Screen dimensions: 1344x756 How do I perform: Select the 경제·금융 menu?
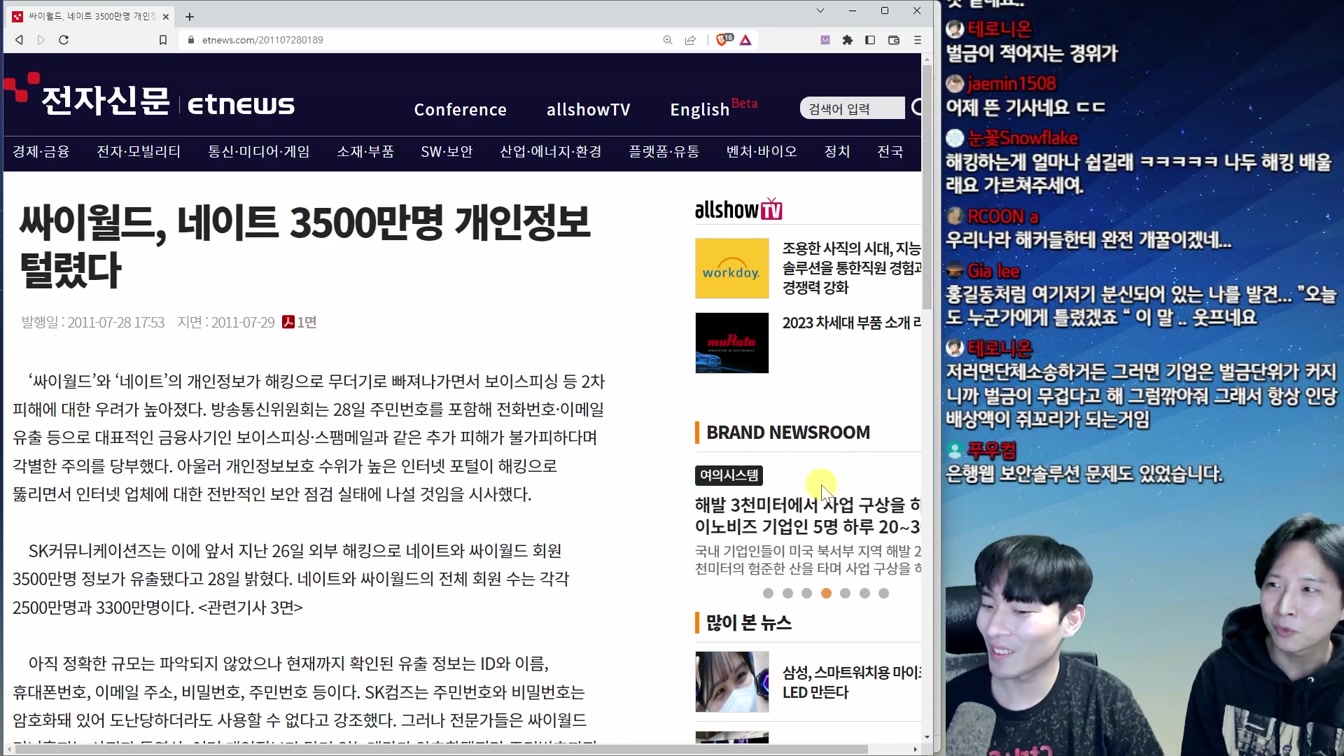pyautogui.click(x=41, y=152)
